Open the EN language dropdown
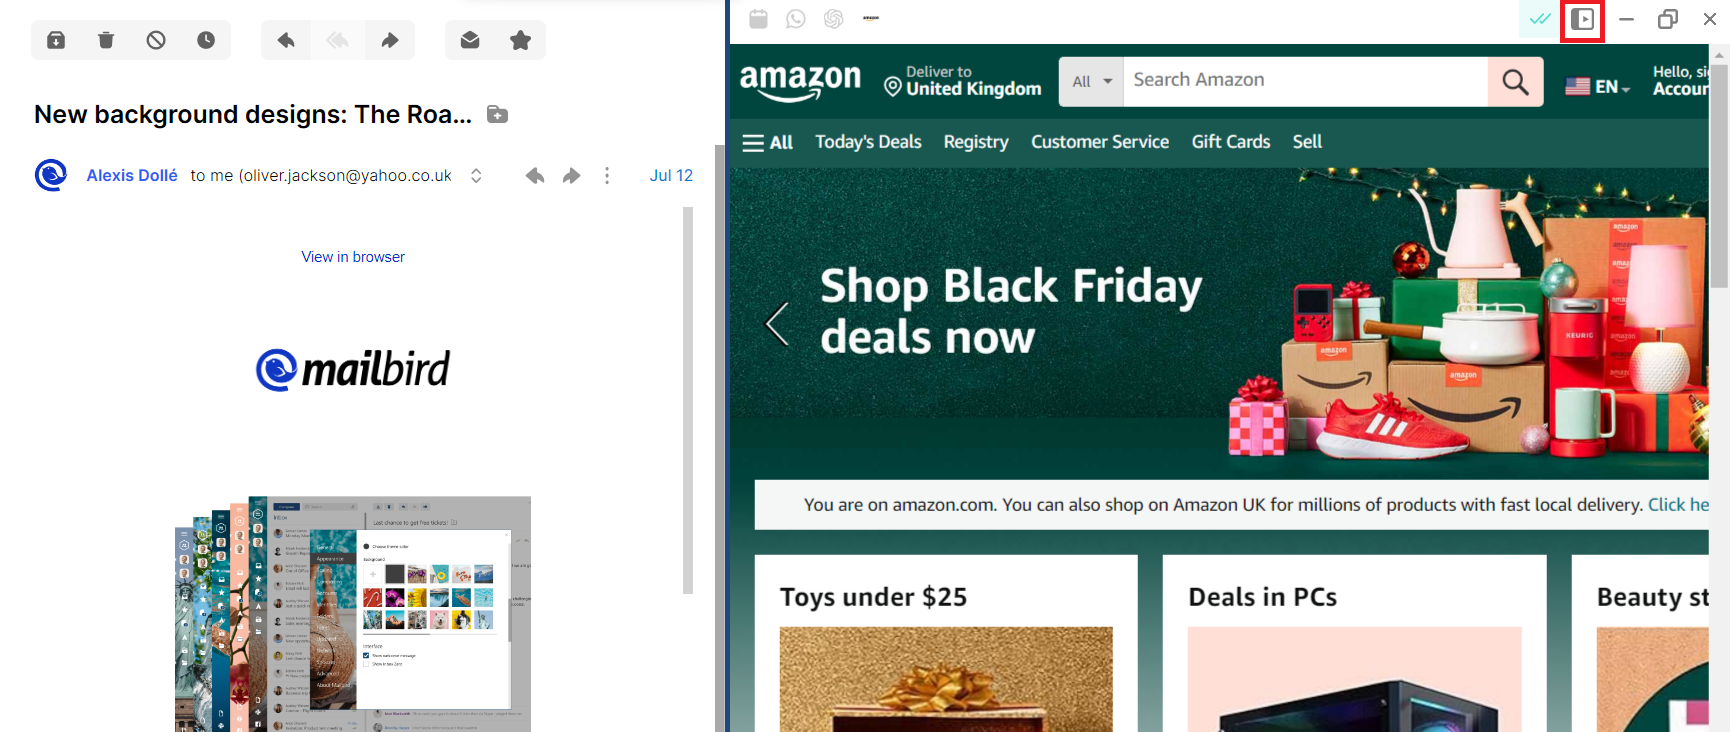This screenshot has width=1731, height=732. point(1598,87)
